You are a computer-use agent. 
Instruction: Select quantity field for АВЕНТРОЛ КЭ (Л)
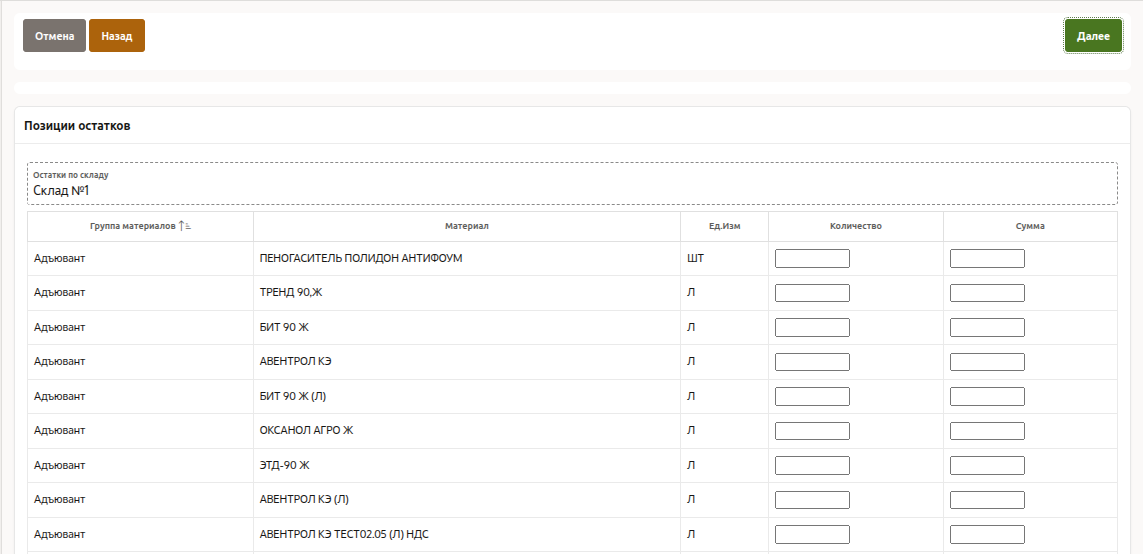pos(812,500)
